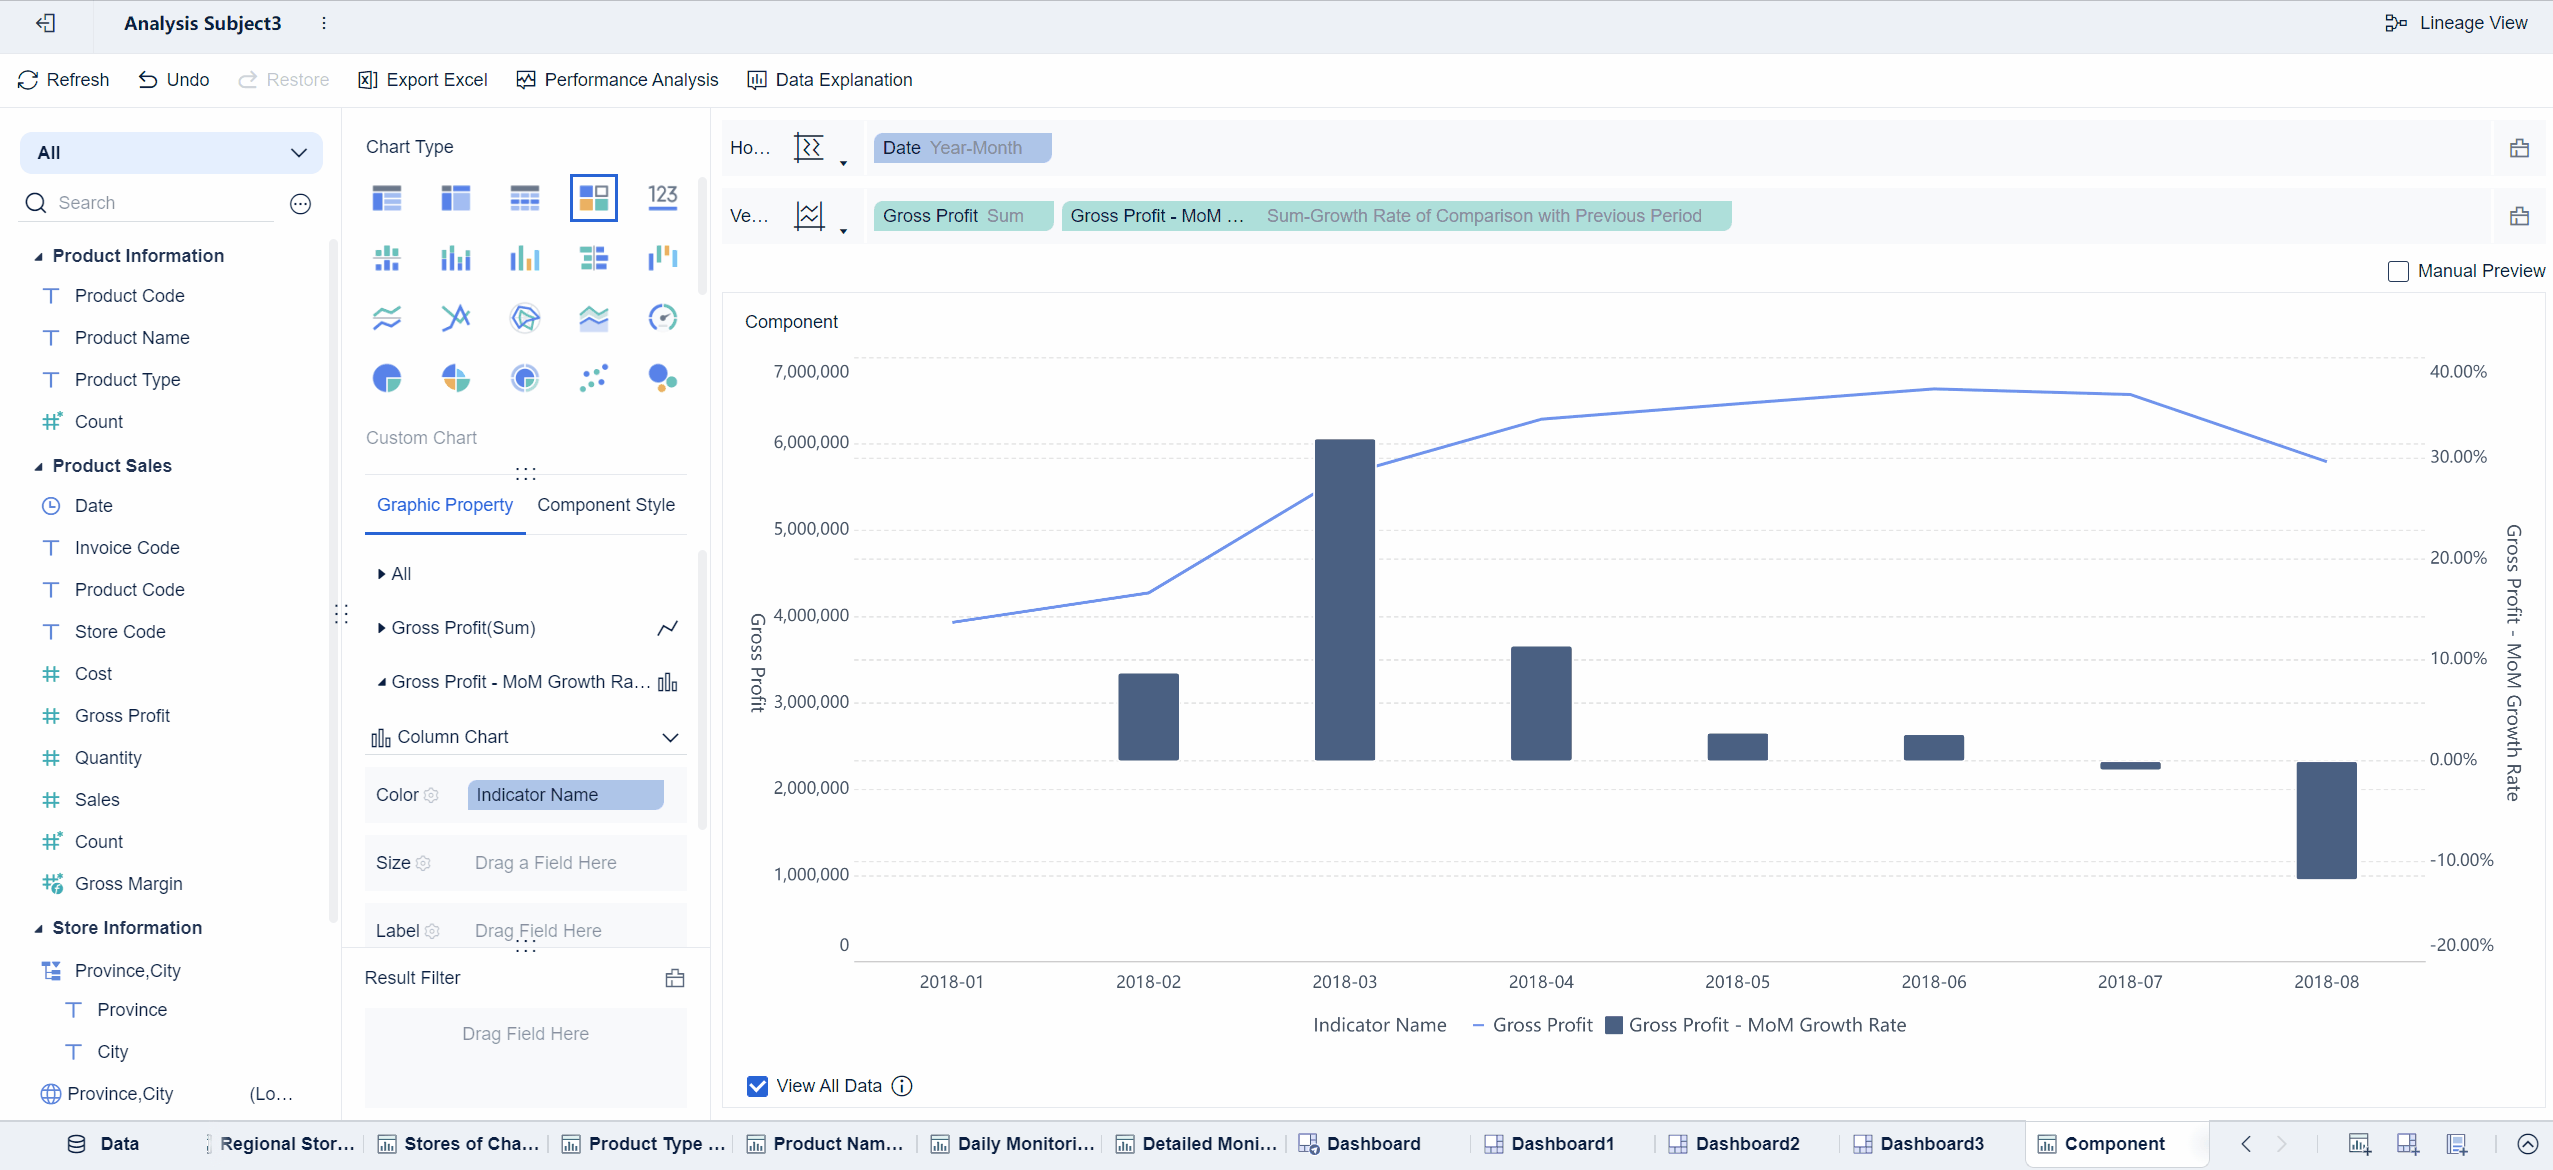Open the field list options (ellipsis) icon
Image resolution: width=2553 pixels, height=1170 pixels.
click(x=301, y=204)
